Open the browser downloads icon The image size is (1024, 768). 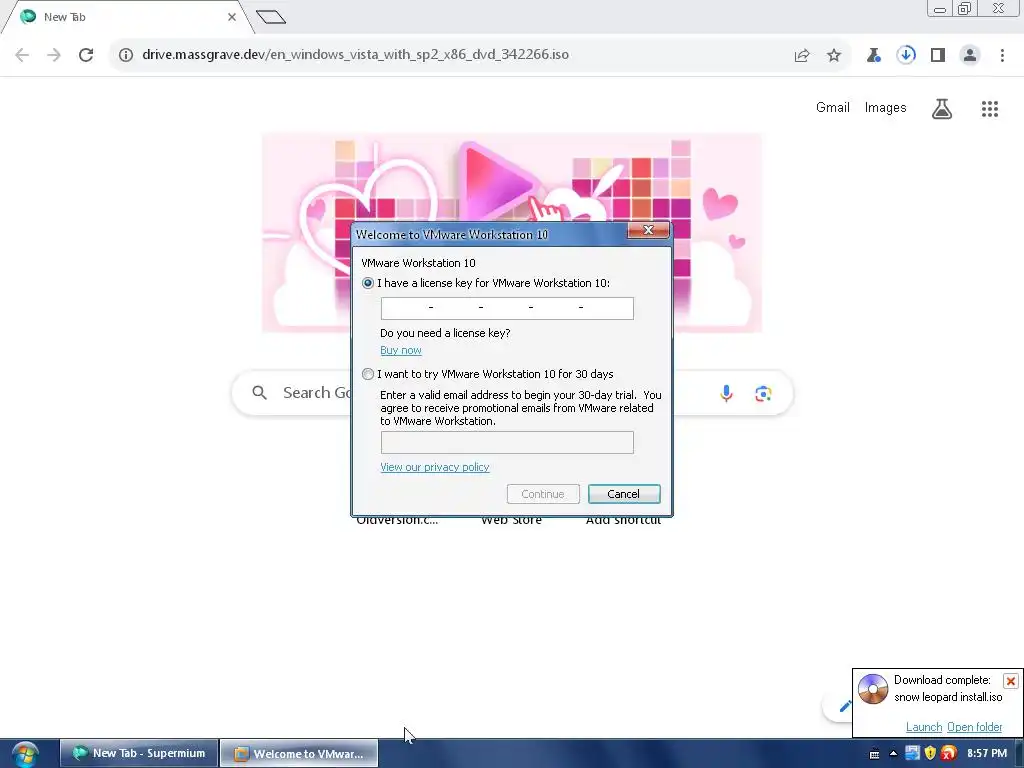906,55
